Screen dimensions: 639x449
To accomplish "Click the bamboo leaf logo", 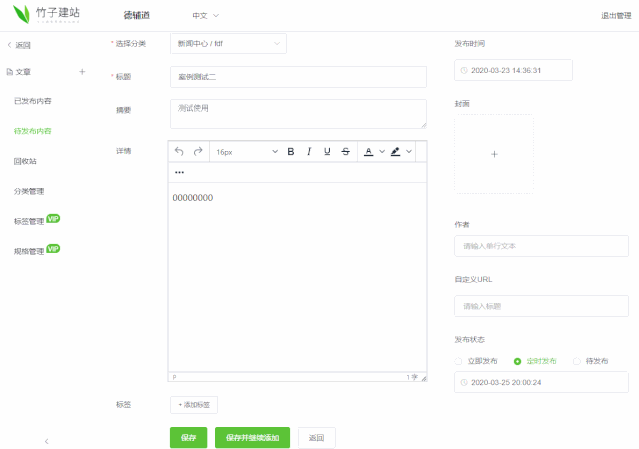I will [x=22, y=14].
